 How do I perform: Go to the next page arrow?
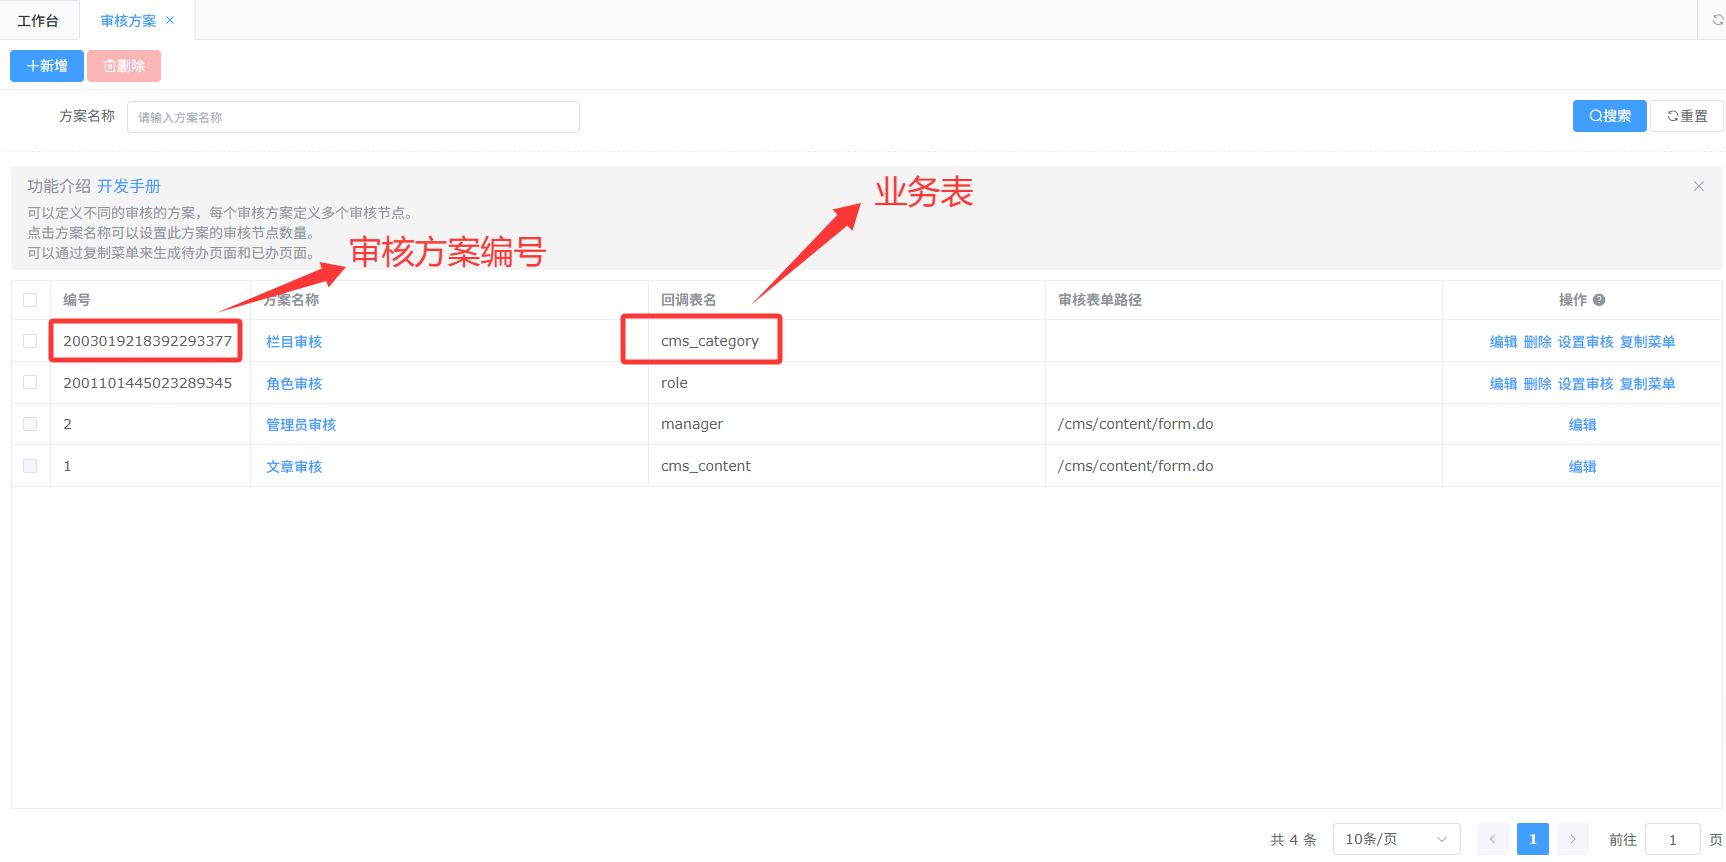click(x=1572, y=839)
